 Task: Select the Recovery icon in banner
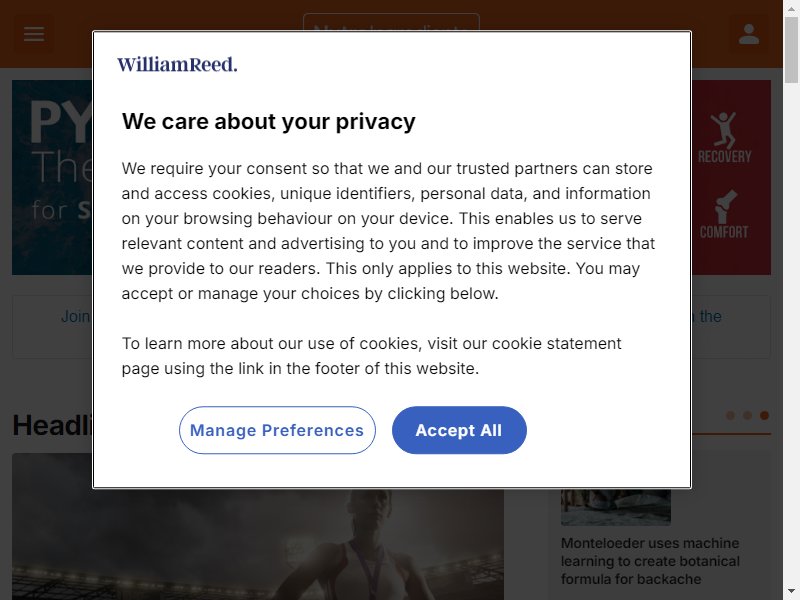point(724,138)
